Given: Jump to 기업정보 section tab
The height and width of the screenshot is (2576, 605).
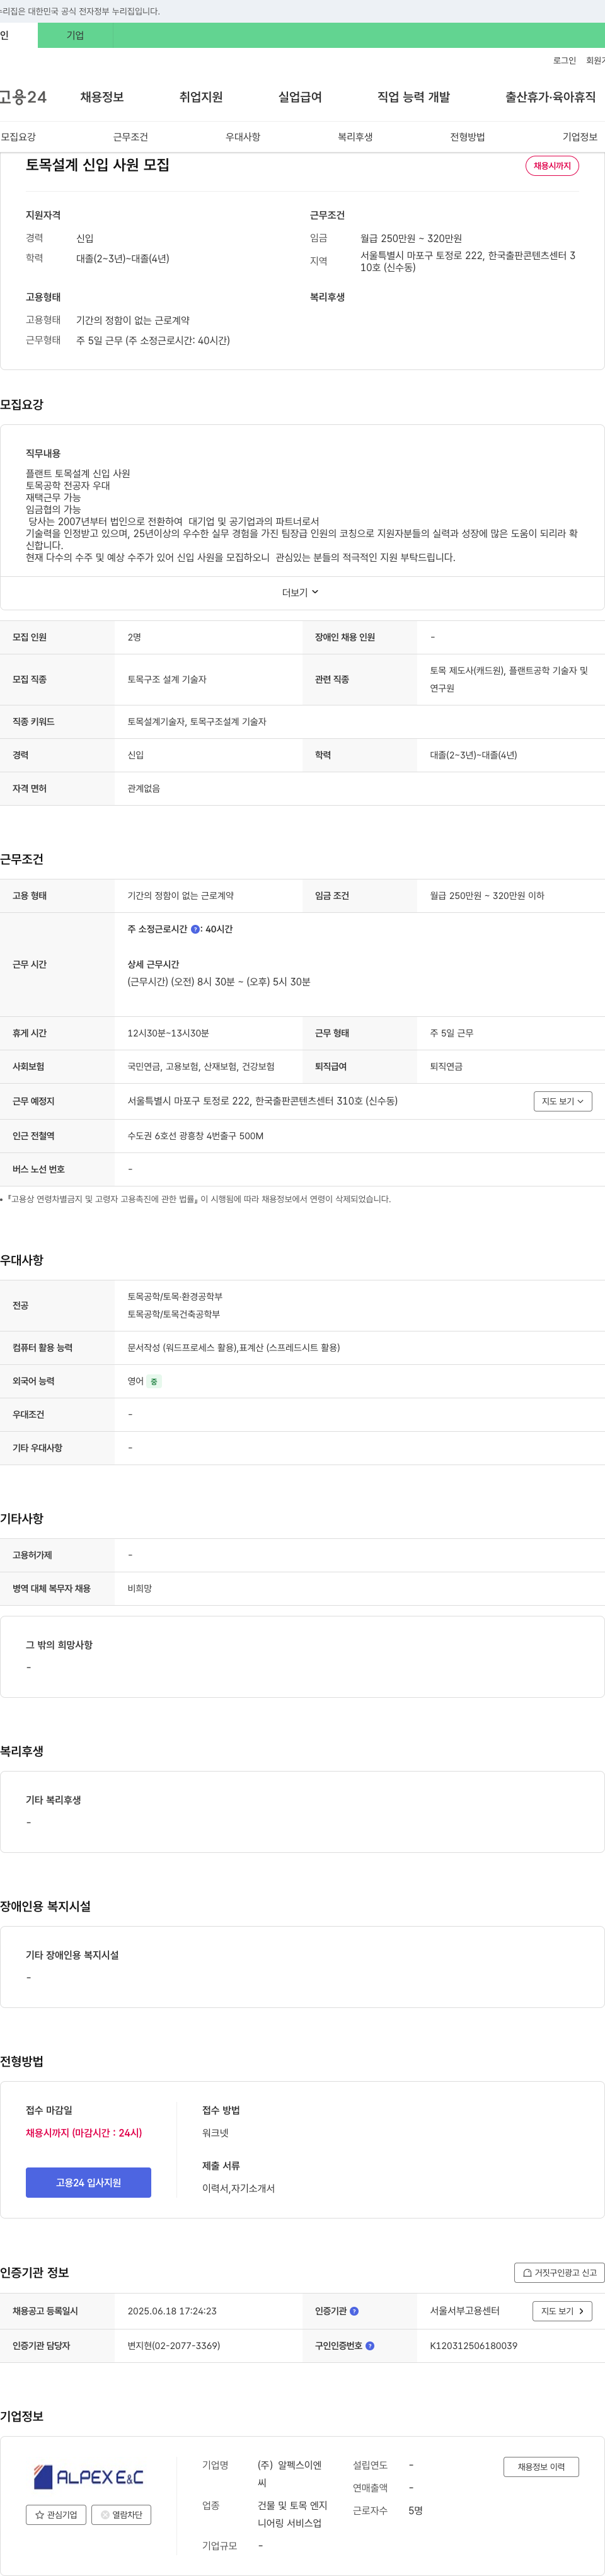Looking at the screenshot, I should click(x=580, y=137).
